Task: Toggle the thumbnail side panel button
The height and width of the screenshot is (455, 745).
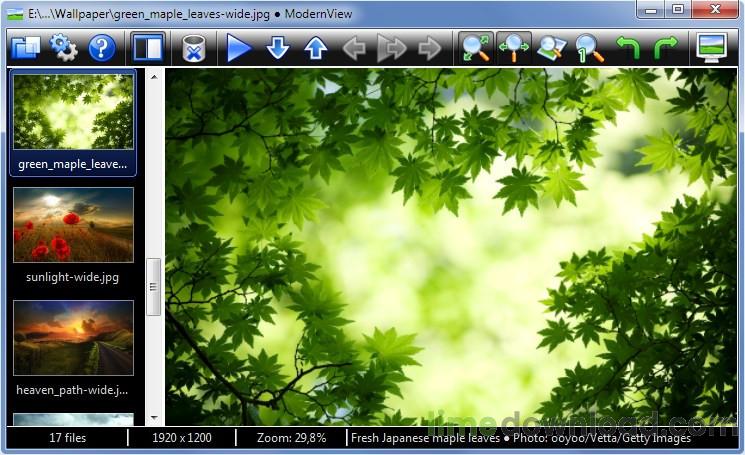Action: point(148,47)
